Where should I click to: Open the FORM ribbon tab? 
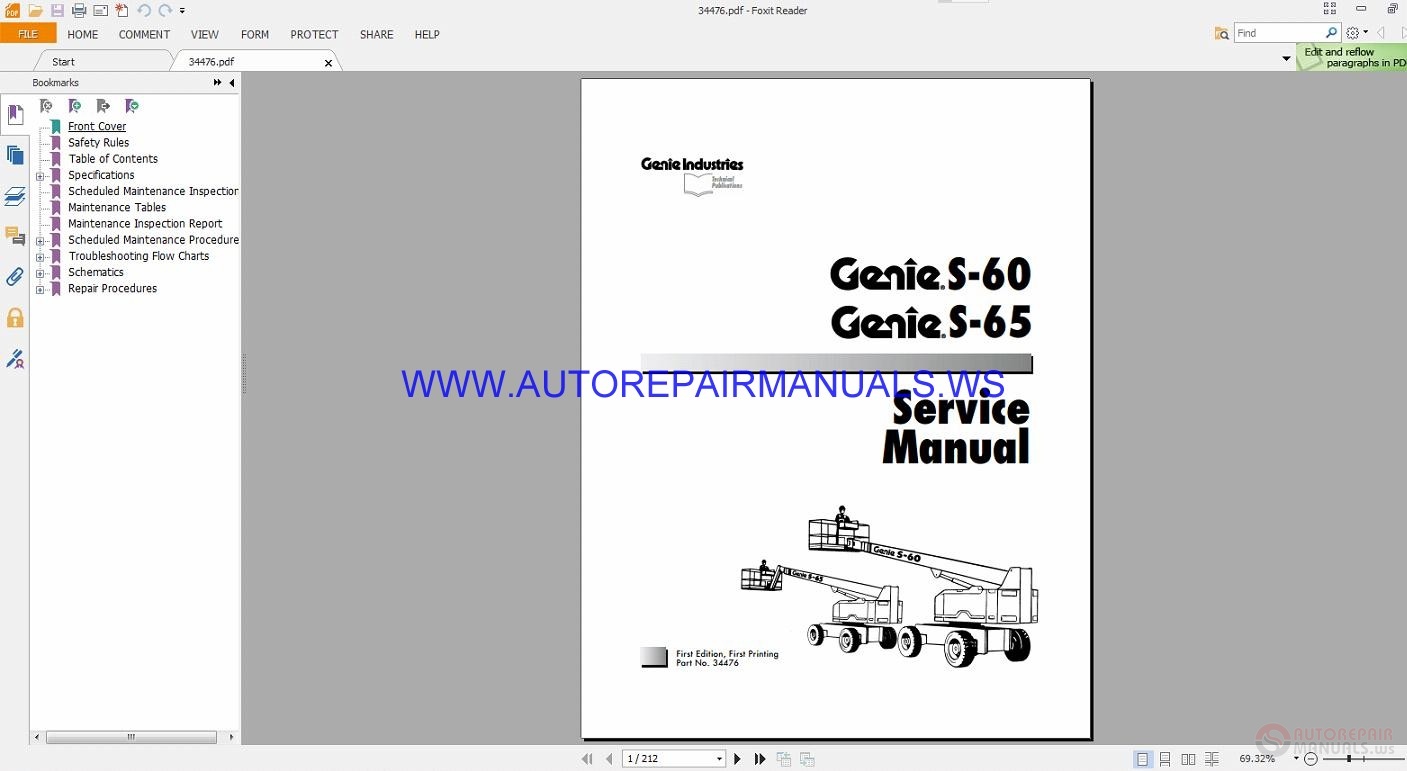(x=255, y=34)
